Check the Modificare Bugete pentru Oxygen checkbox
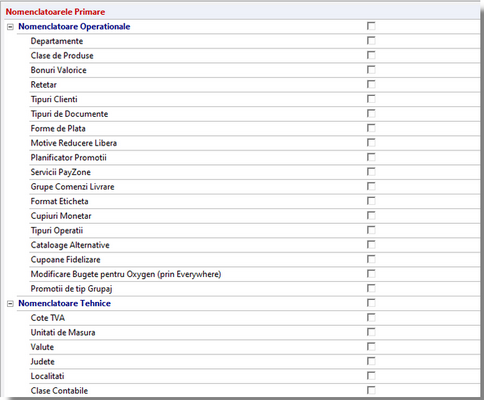Screen dimensions: 484x400 (371, 274)
